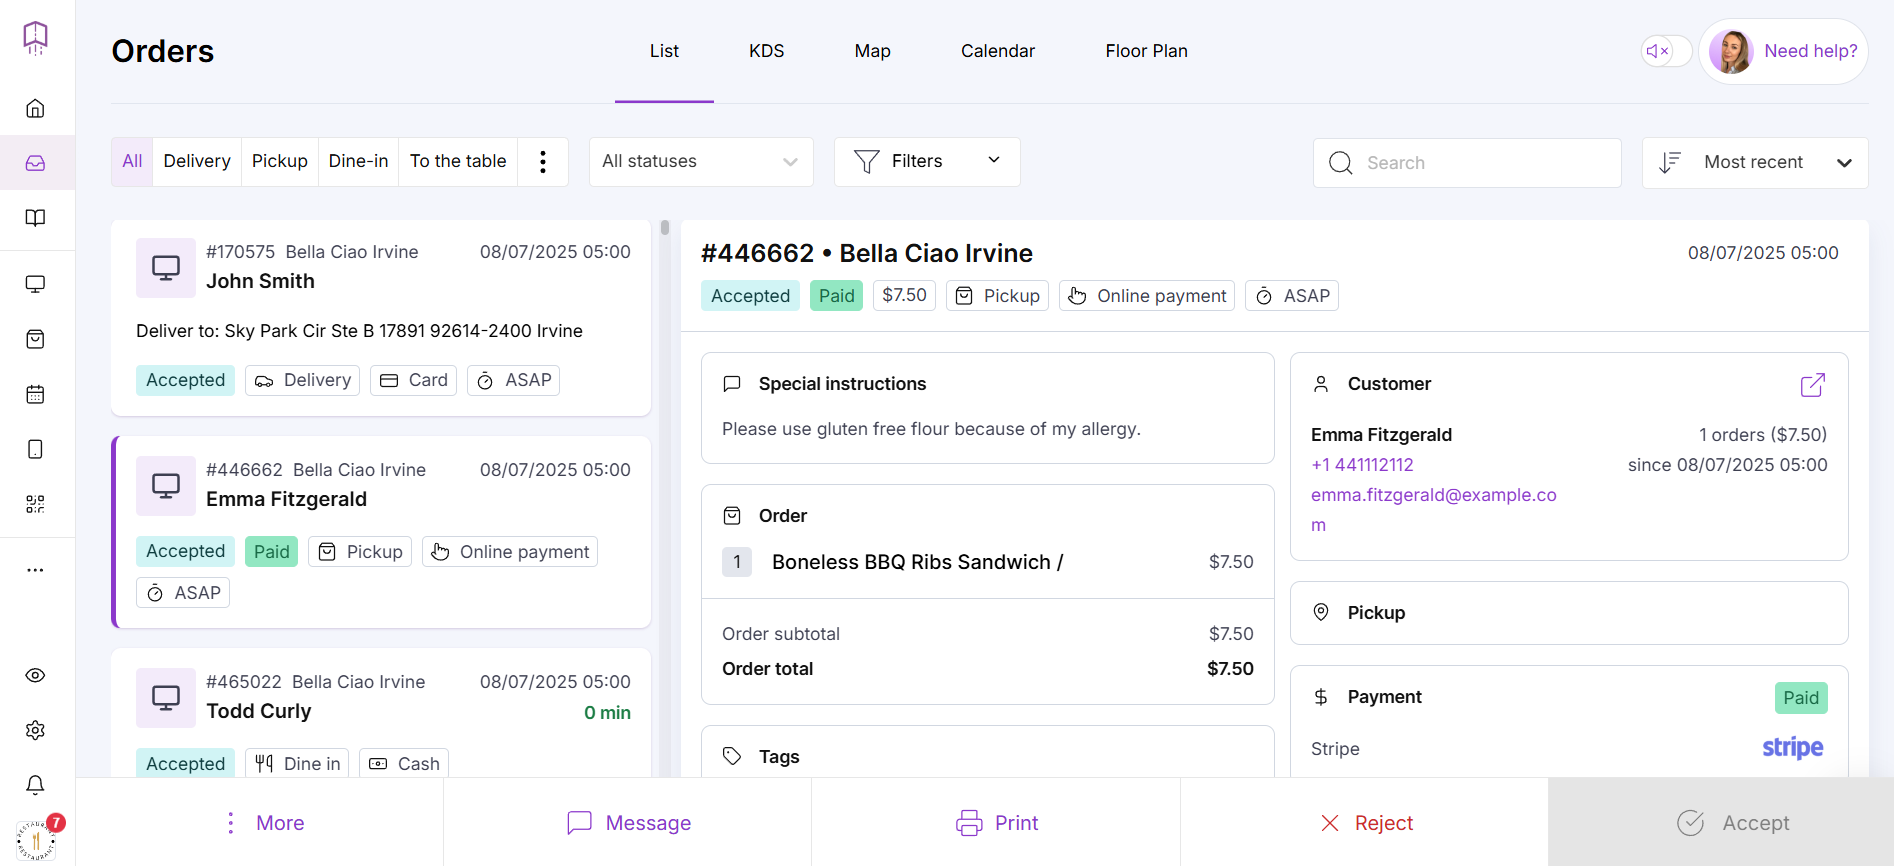
Task: Open the settings gear in sidebar
Action: click(x=35, y=730)
